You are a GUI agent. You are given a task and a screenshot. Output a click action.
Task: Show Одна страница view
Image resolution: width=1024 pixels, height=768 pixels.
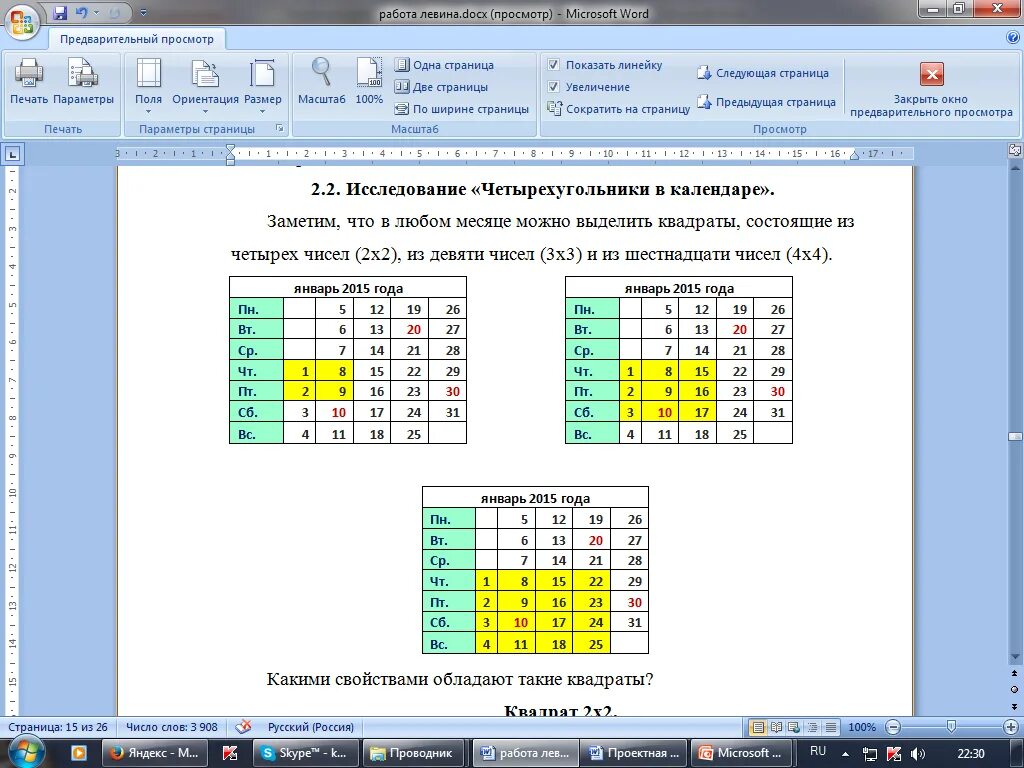(x=444, y=65)
